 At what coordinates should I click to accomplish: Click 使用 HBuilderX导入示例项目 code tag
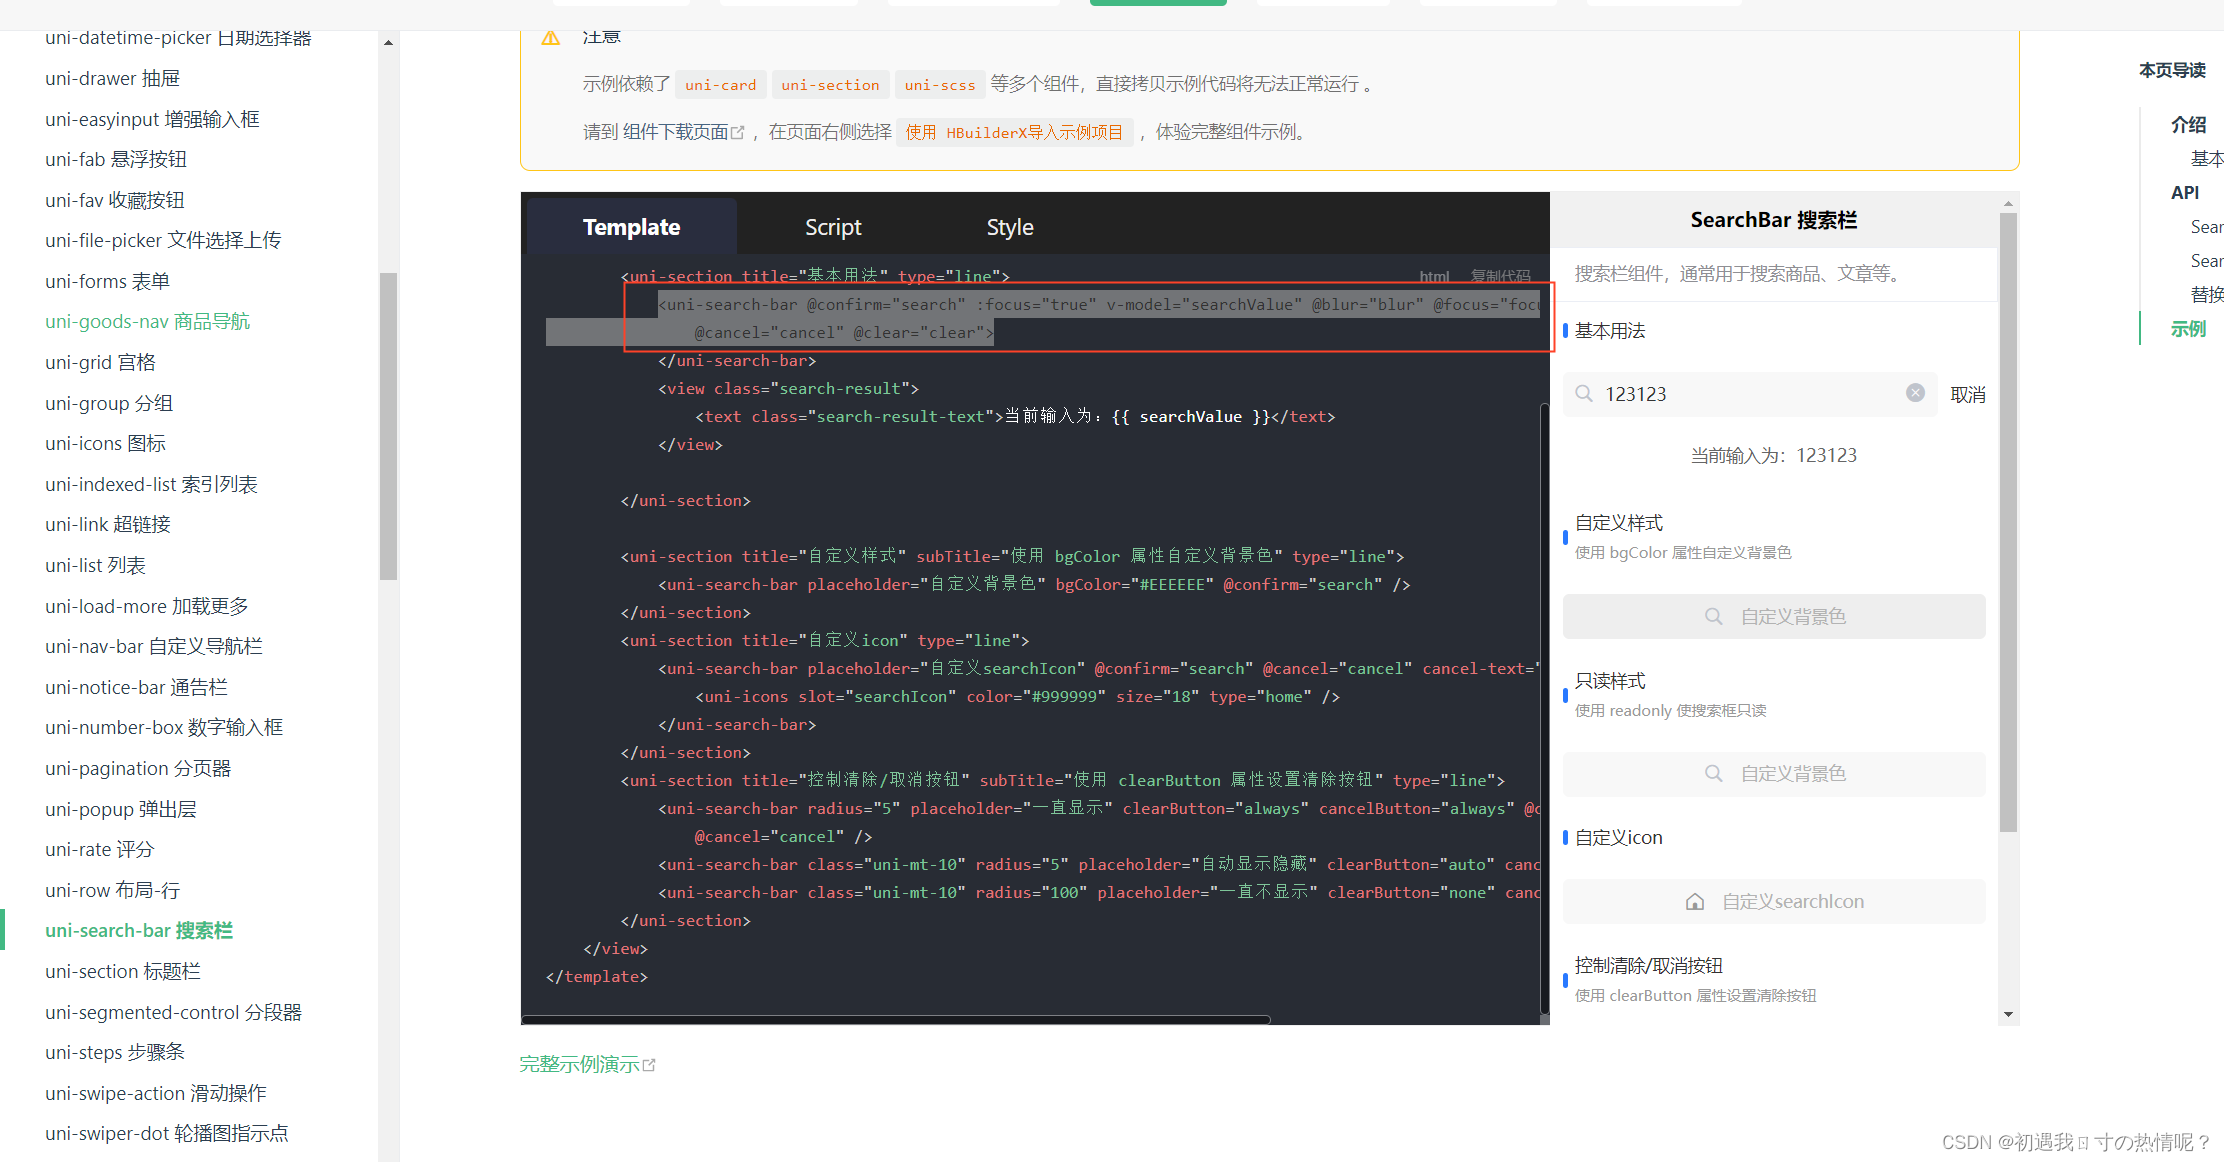[1015, 132]
